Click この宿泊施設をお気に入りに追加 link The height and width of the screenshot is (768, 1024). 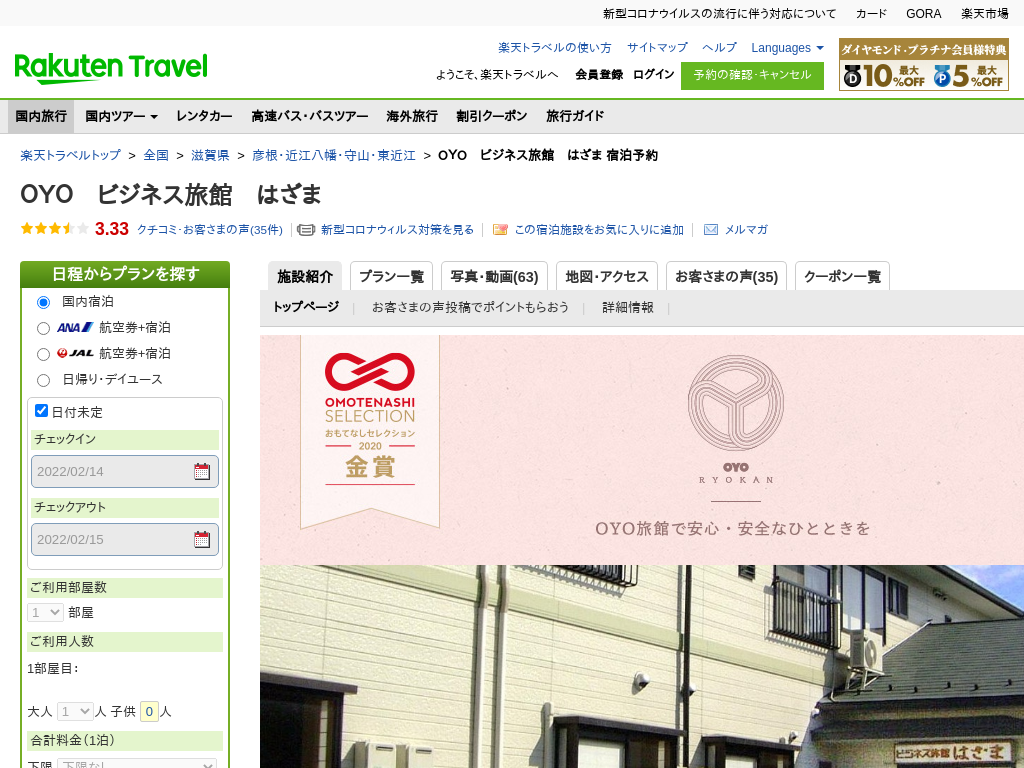pos(599,230)
